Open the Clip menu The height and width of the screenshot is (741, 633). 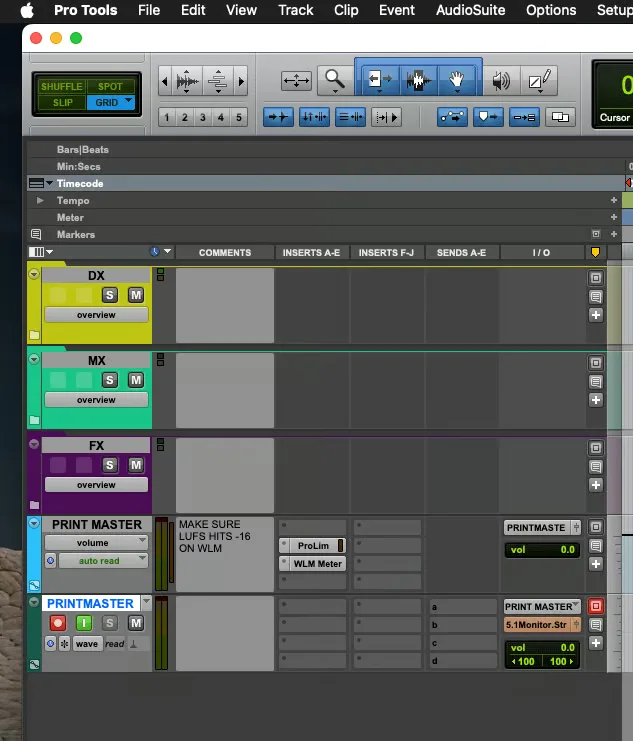tap(346, 10)
